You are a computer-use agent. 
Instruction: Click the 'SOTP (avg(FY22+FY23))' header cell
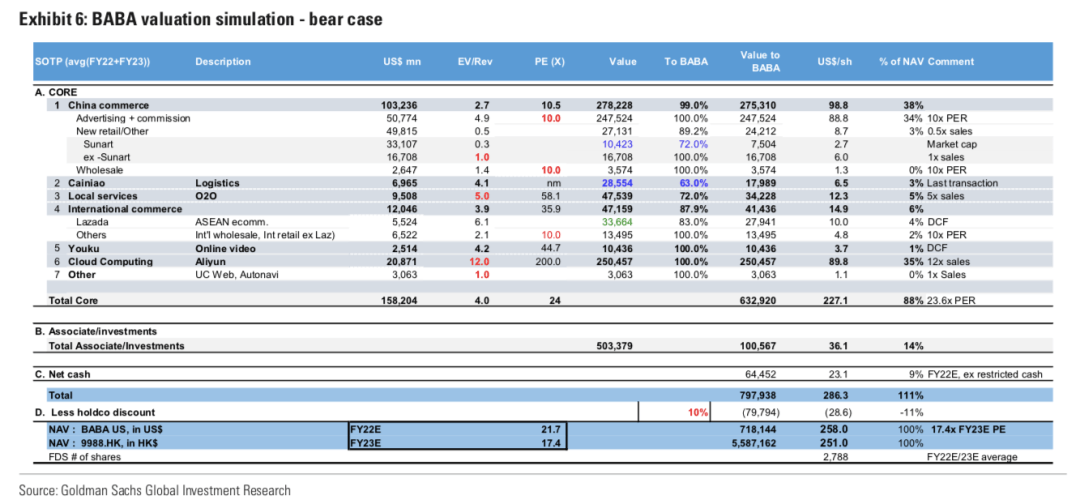91,62
